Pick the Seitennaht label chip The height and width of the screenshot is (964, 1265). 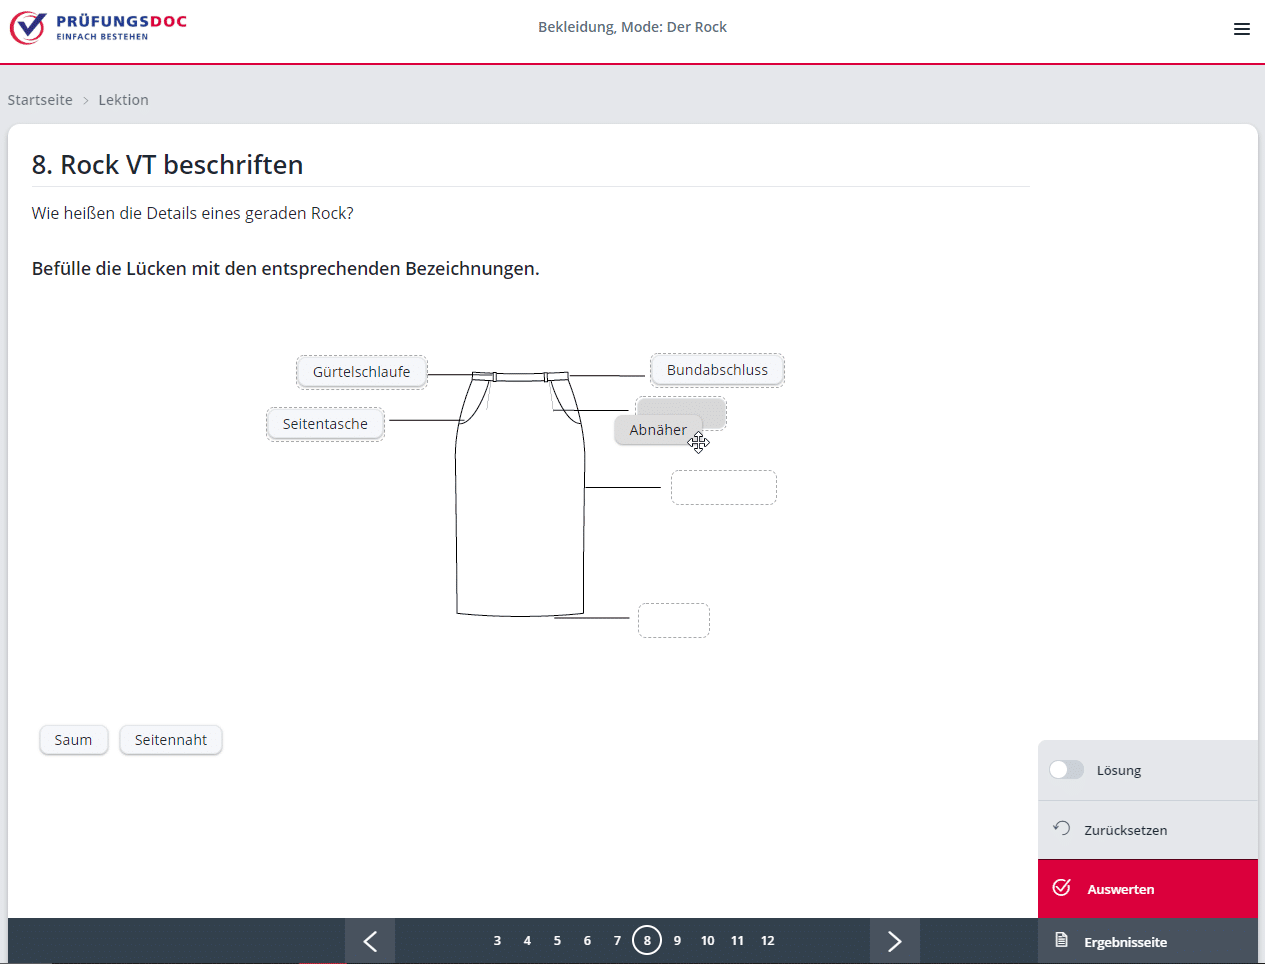(171, 740)
